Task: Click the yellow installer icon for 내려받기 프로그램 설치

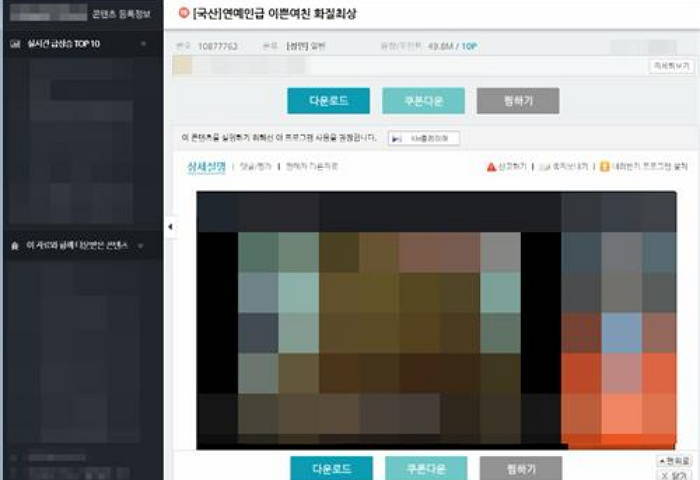Action: tap(604, 167)
